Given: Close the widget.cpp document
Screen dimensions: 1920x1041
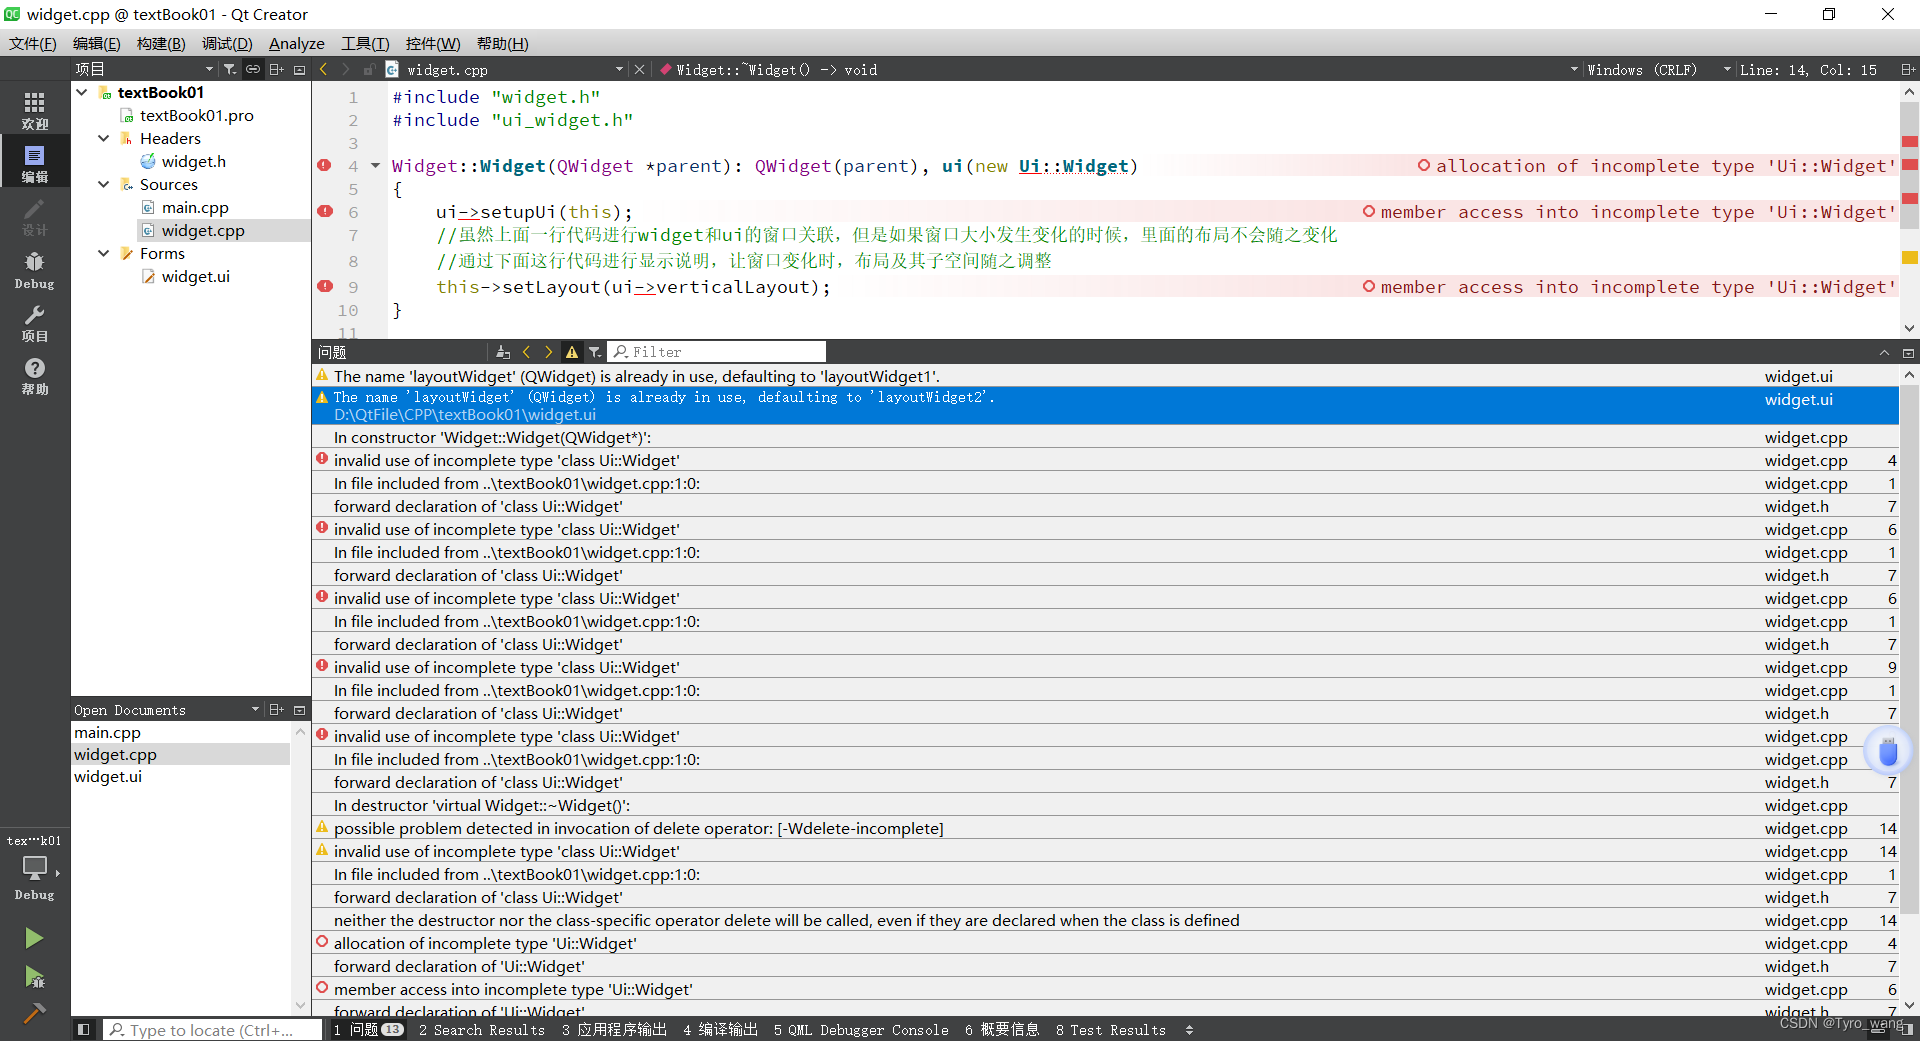Looking at the screenshot, I should tap(640, 69).
